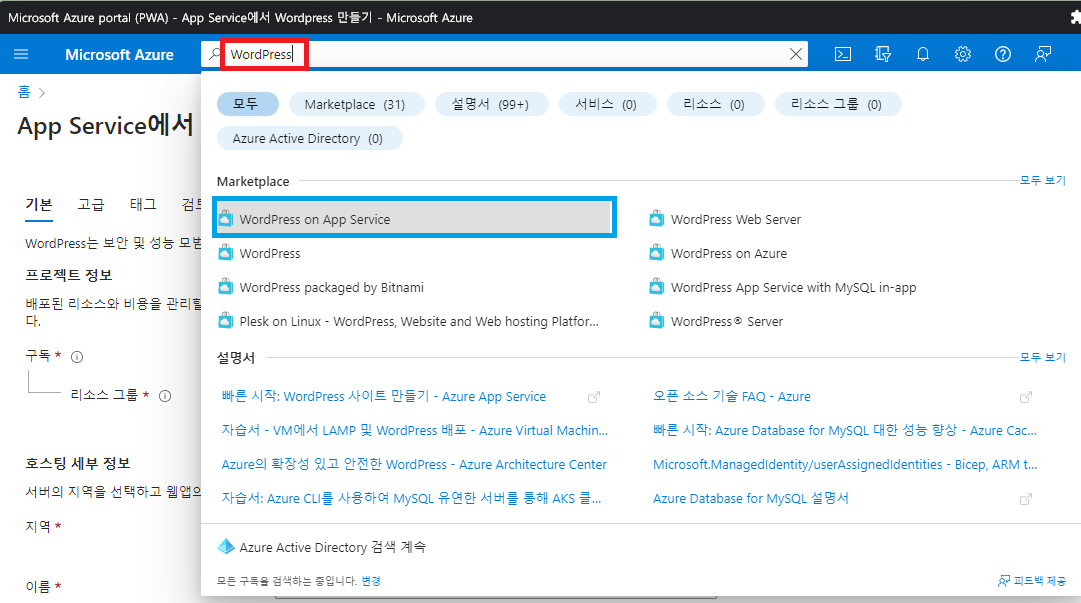The height and width of the screenshot is (603, 1081).
Task: Filter results by 설명서 (99+)
Action: pyautogui.click(x=491, y=104)
